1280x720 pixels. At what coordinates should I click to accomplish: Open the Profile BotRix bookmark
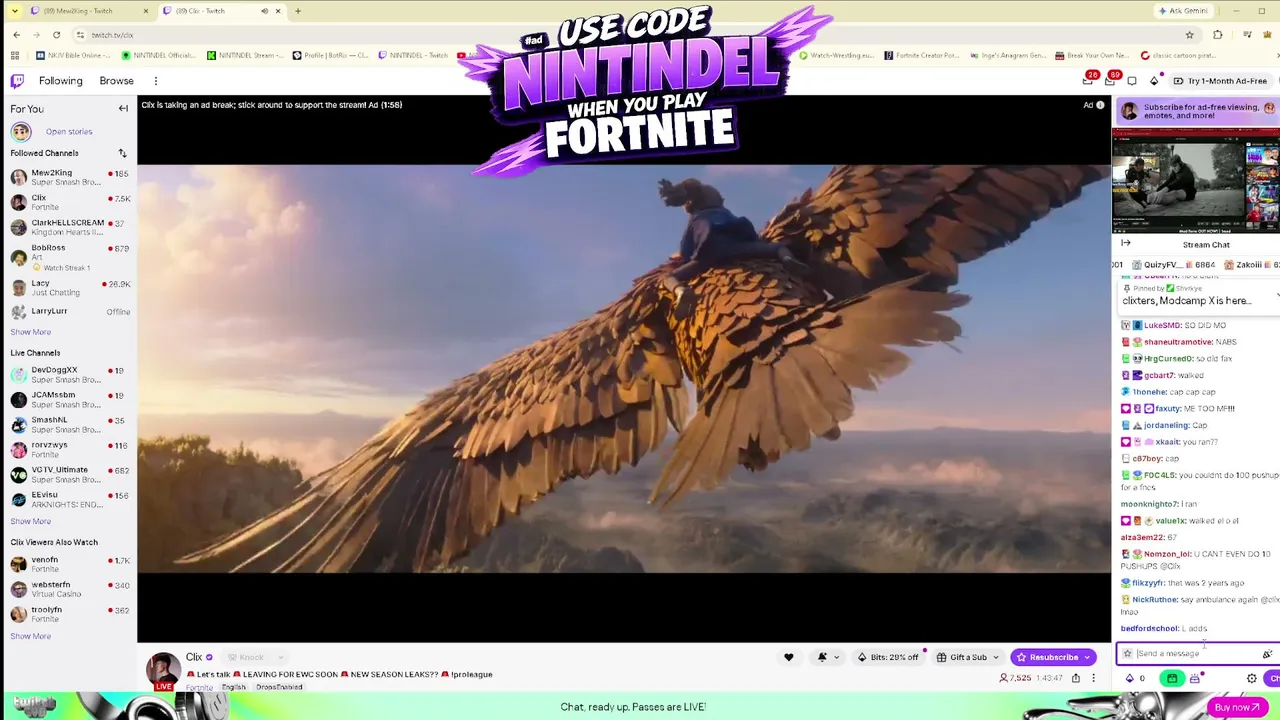click(x=332, y=55)
